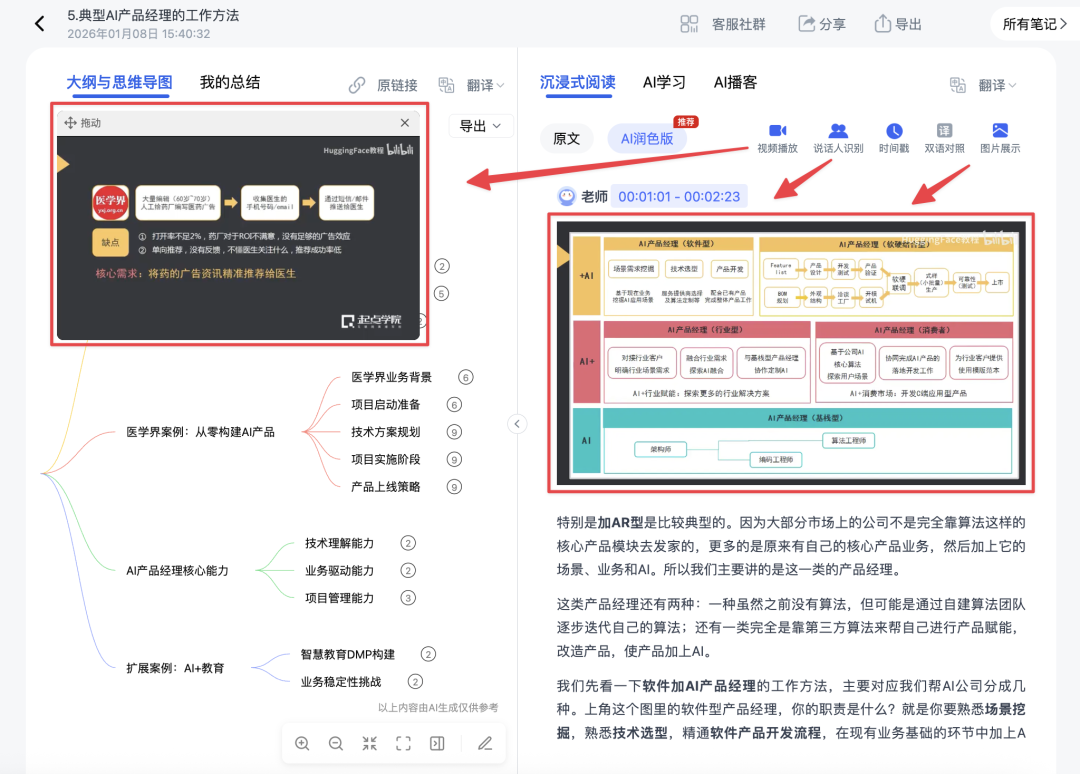Click the 医学界 slide preview image
Screen dimensions: 1080x774
238,238
